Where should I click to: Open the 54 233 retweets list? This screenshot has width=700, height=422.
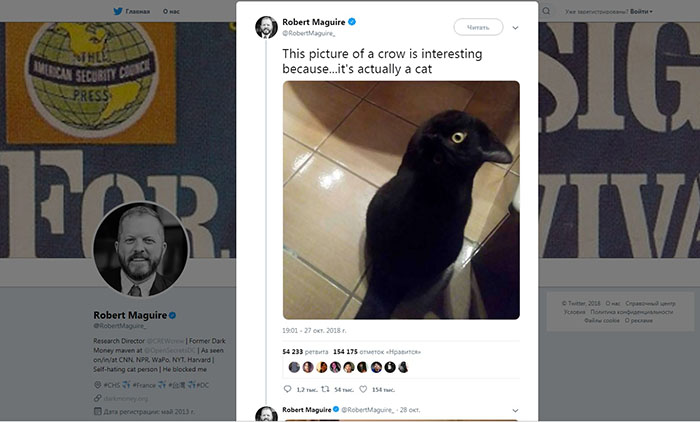tap(305, 352)
